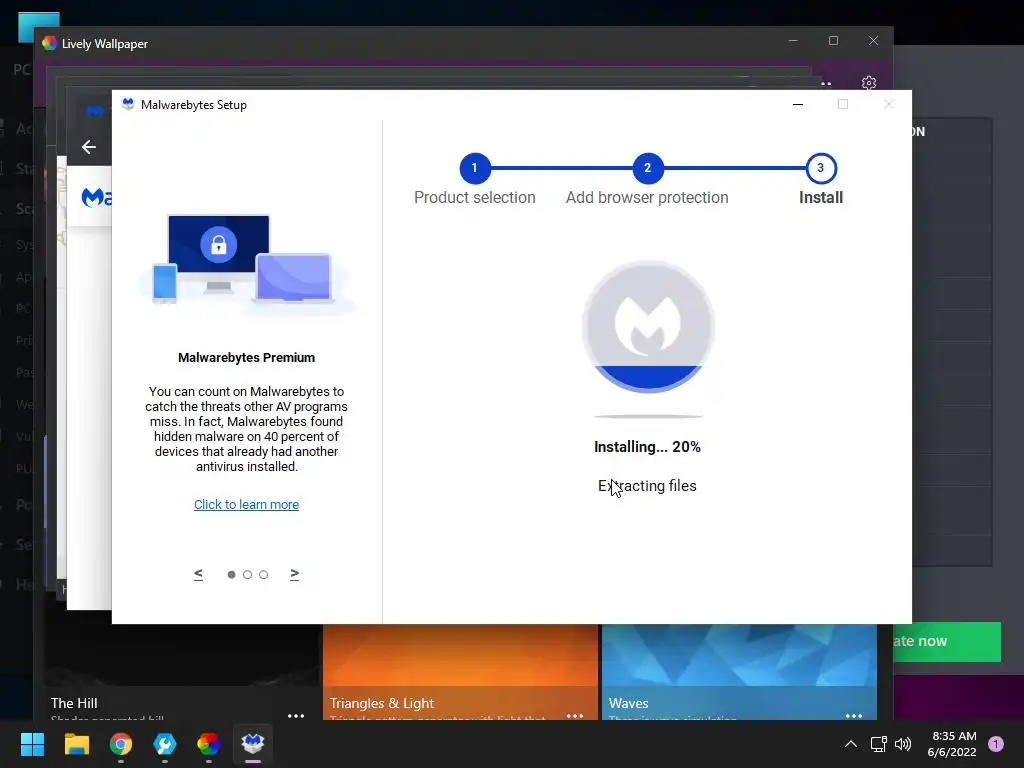Select the second carousel dot

coord(248,575)
